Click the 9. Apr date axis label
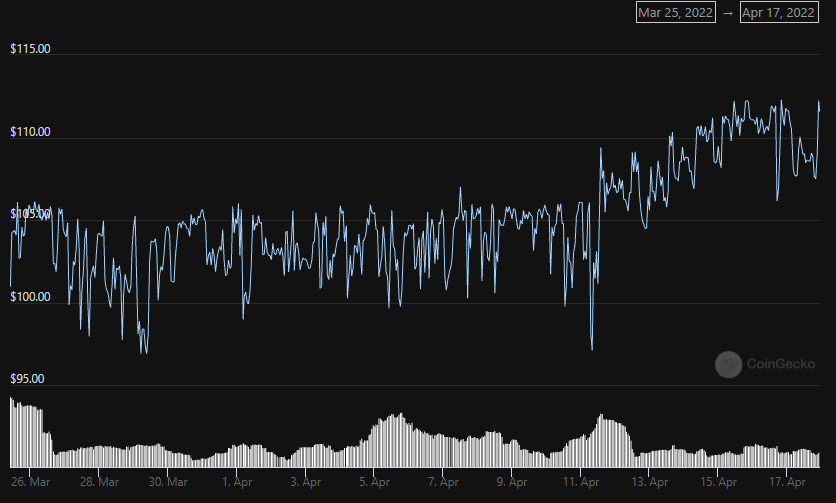 [x=512, y=482]
